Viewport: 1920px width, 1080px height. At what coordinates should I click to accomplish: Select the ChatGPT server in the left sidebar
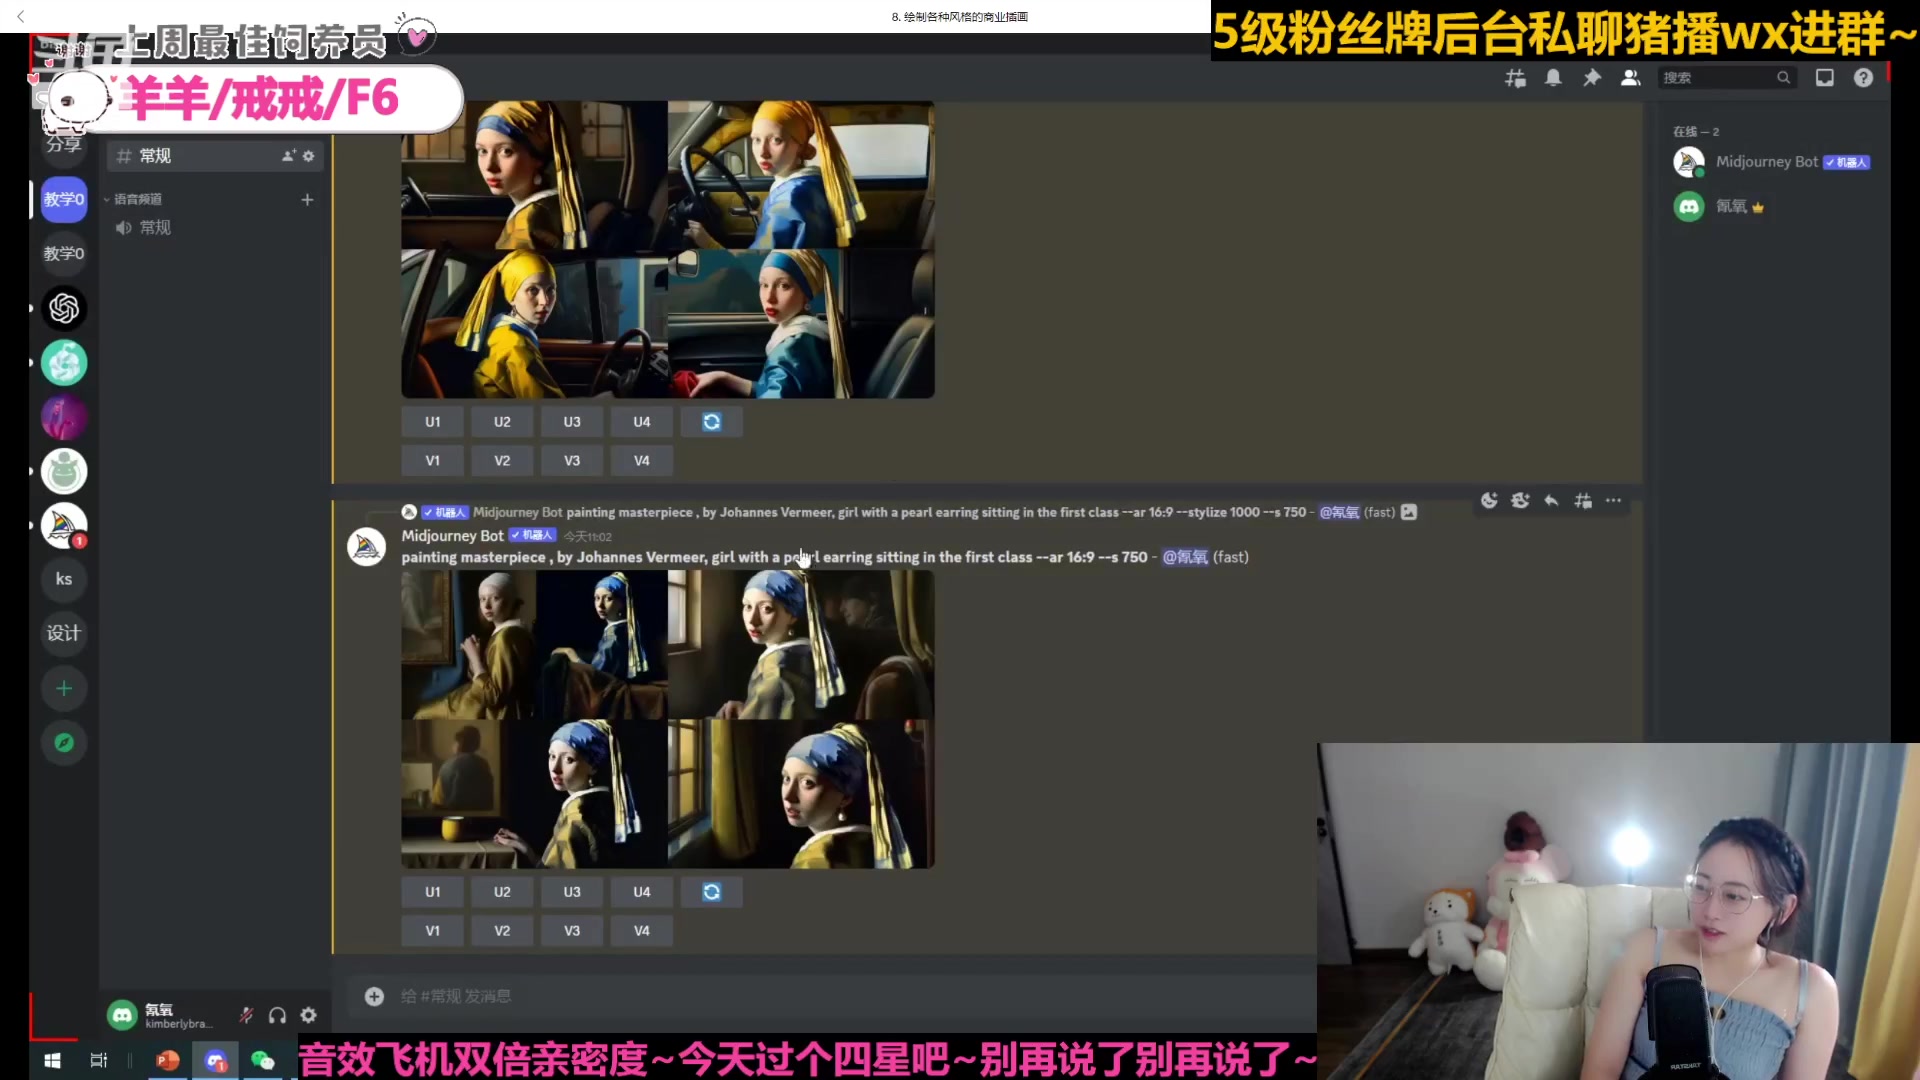[64, 309]
